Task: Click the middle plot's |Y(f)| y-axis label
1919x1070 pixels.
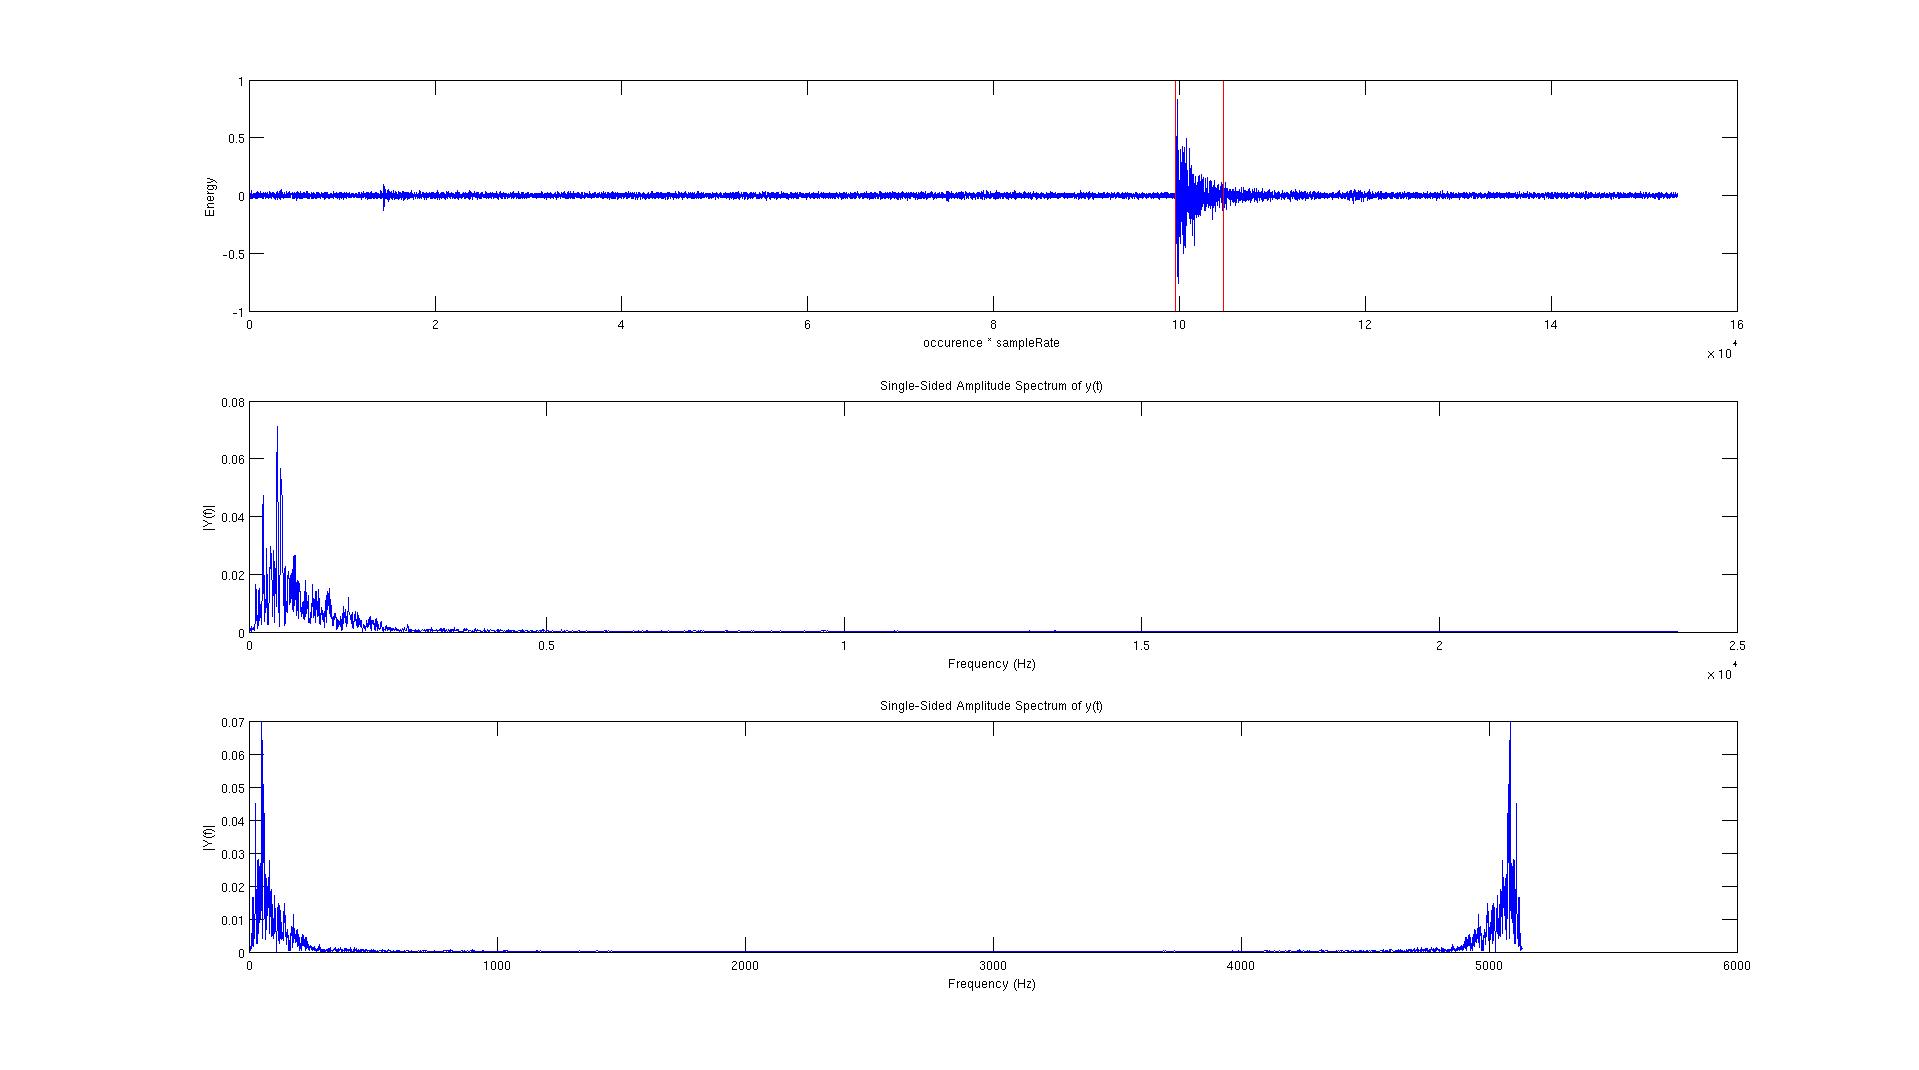Action: click(x=209, y=517)
